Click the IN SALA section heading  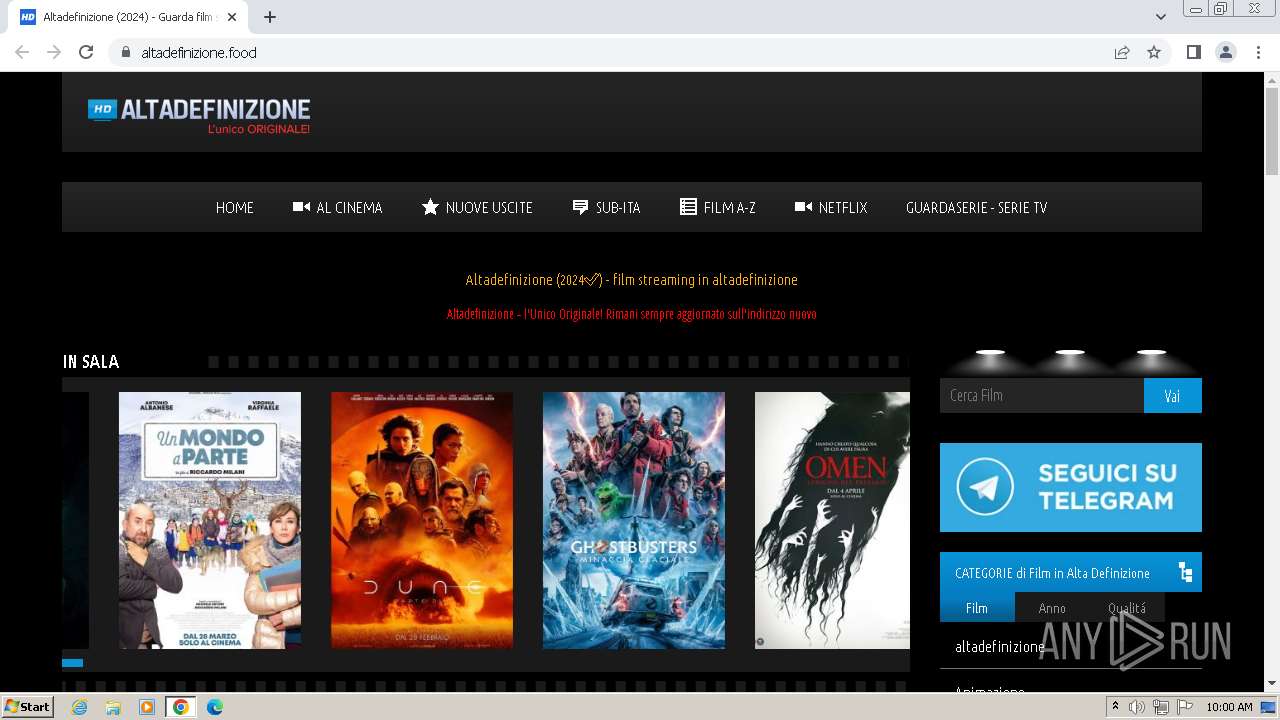pyautogui.click(x=91, y=362)
